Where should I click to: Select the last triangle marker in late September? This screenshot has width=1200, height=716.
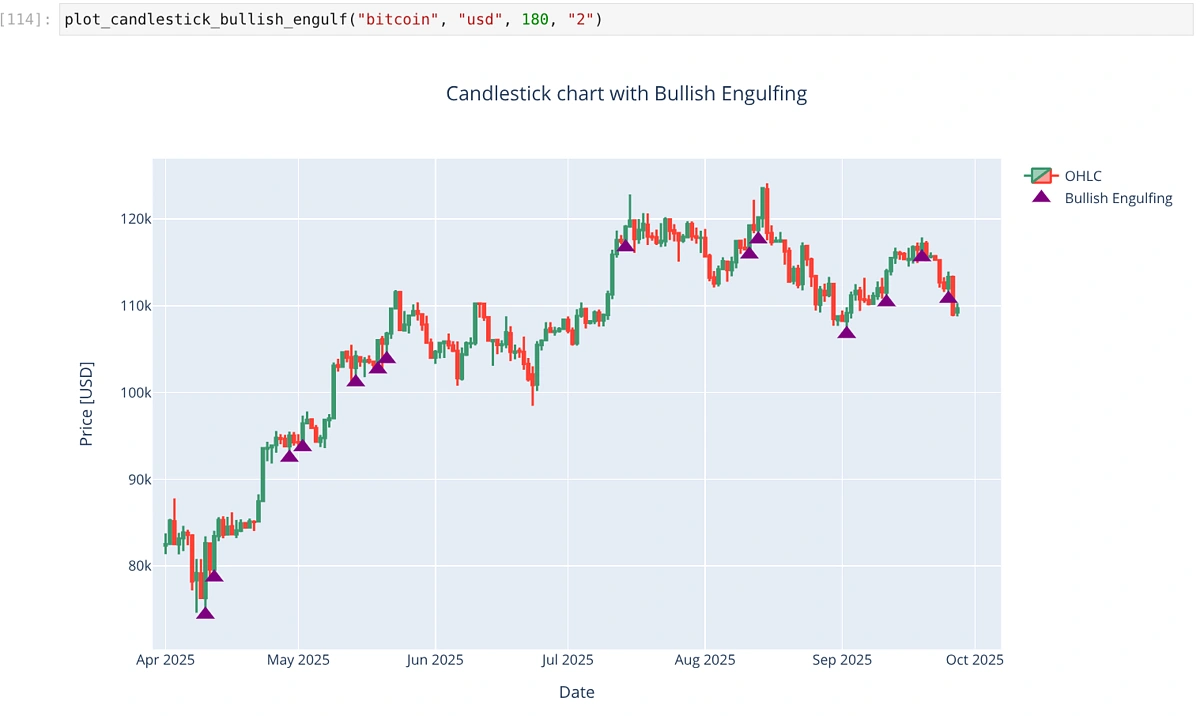tap(948, 296)
